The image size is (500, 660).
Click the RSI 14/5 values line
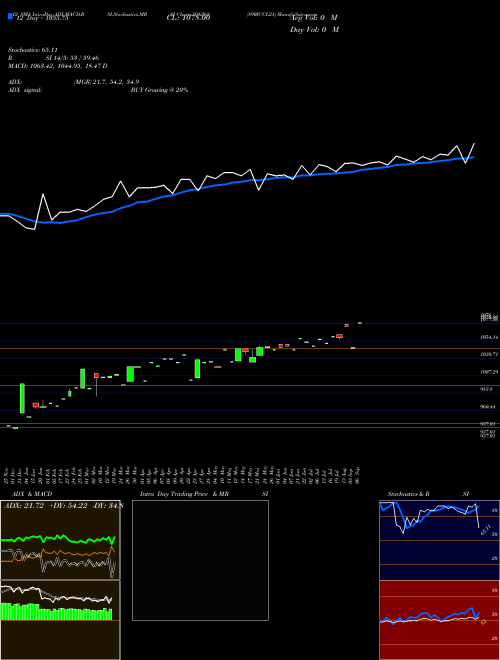(x=53, y=58)
